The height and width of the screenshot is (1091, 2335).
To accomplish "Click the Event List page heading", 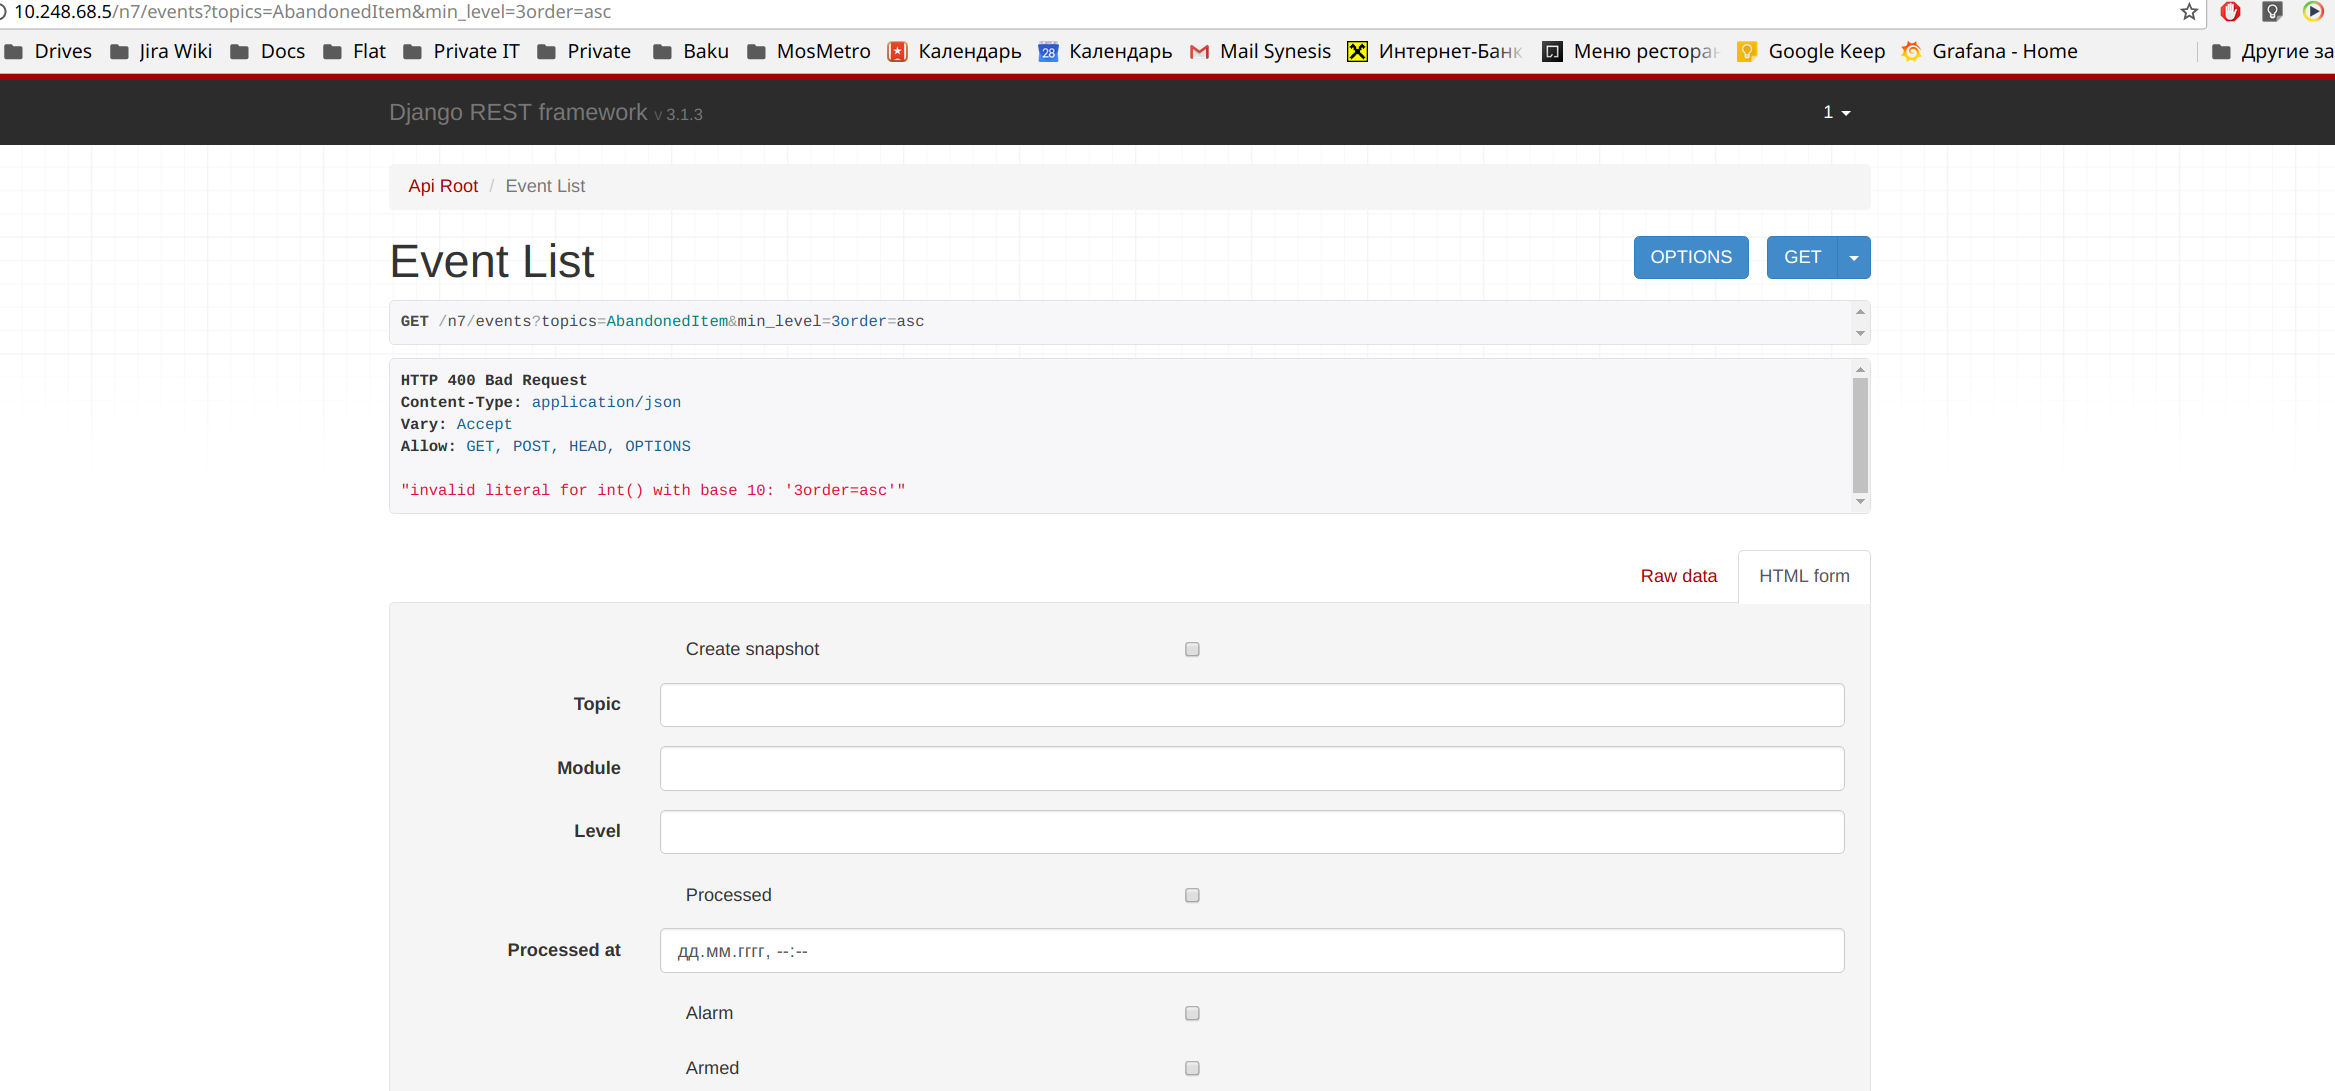I will [492, 261].
